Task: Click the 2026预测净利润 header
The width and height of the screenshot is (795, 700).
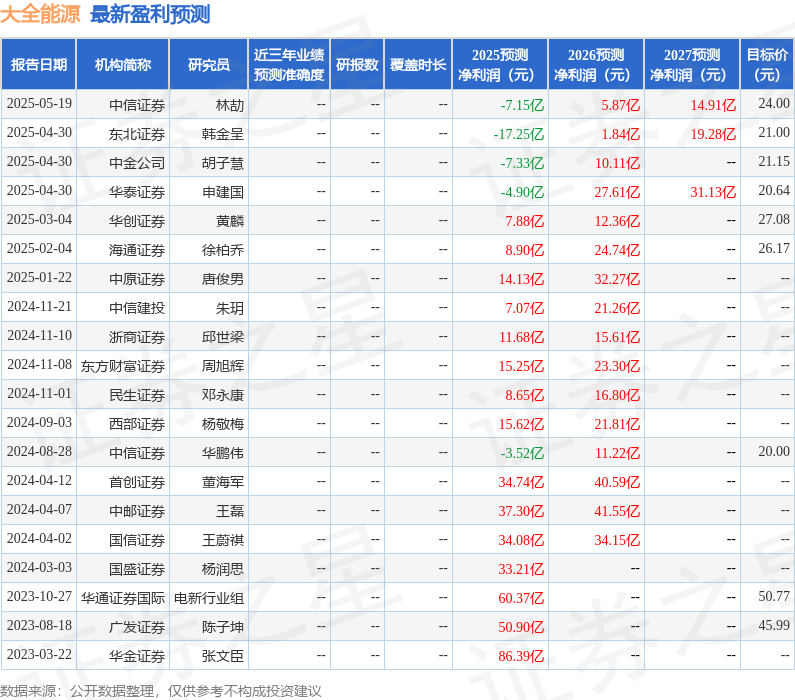Action: point(596,64)
